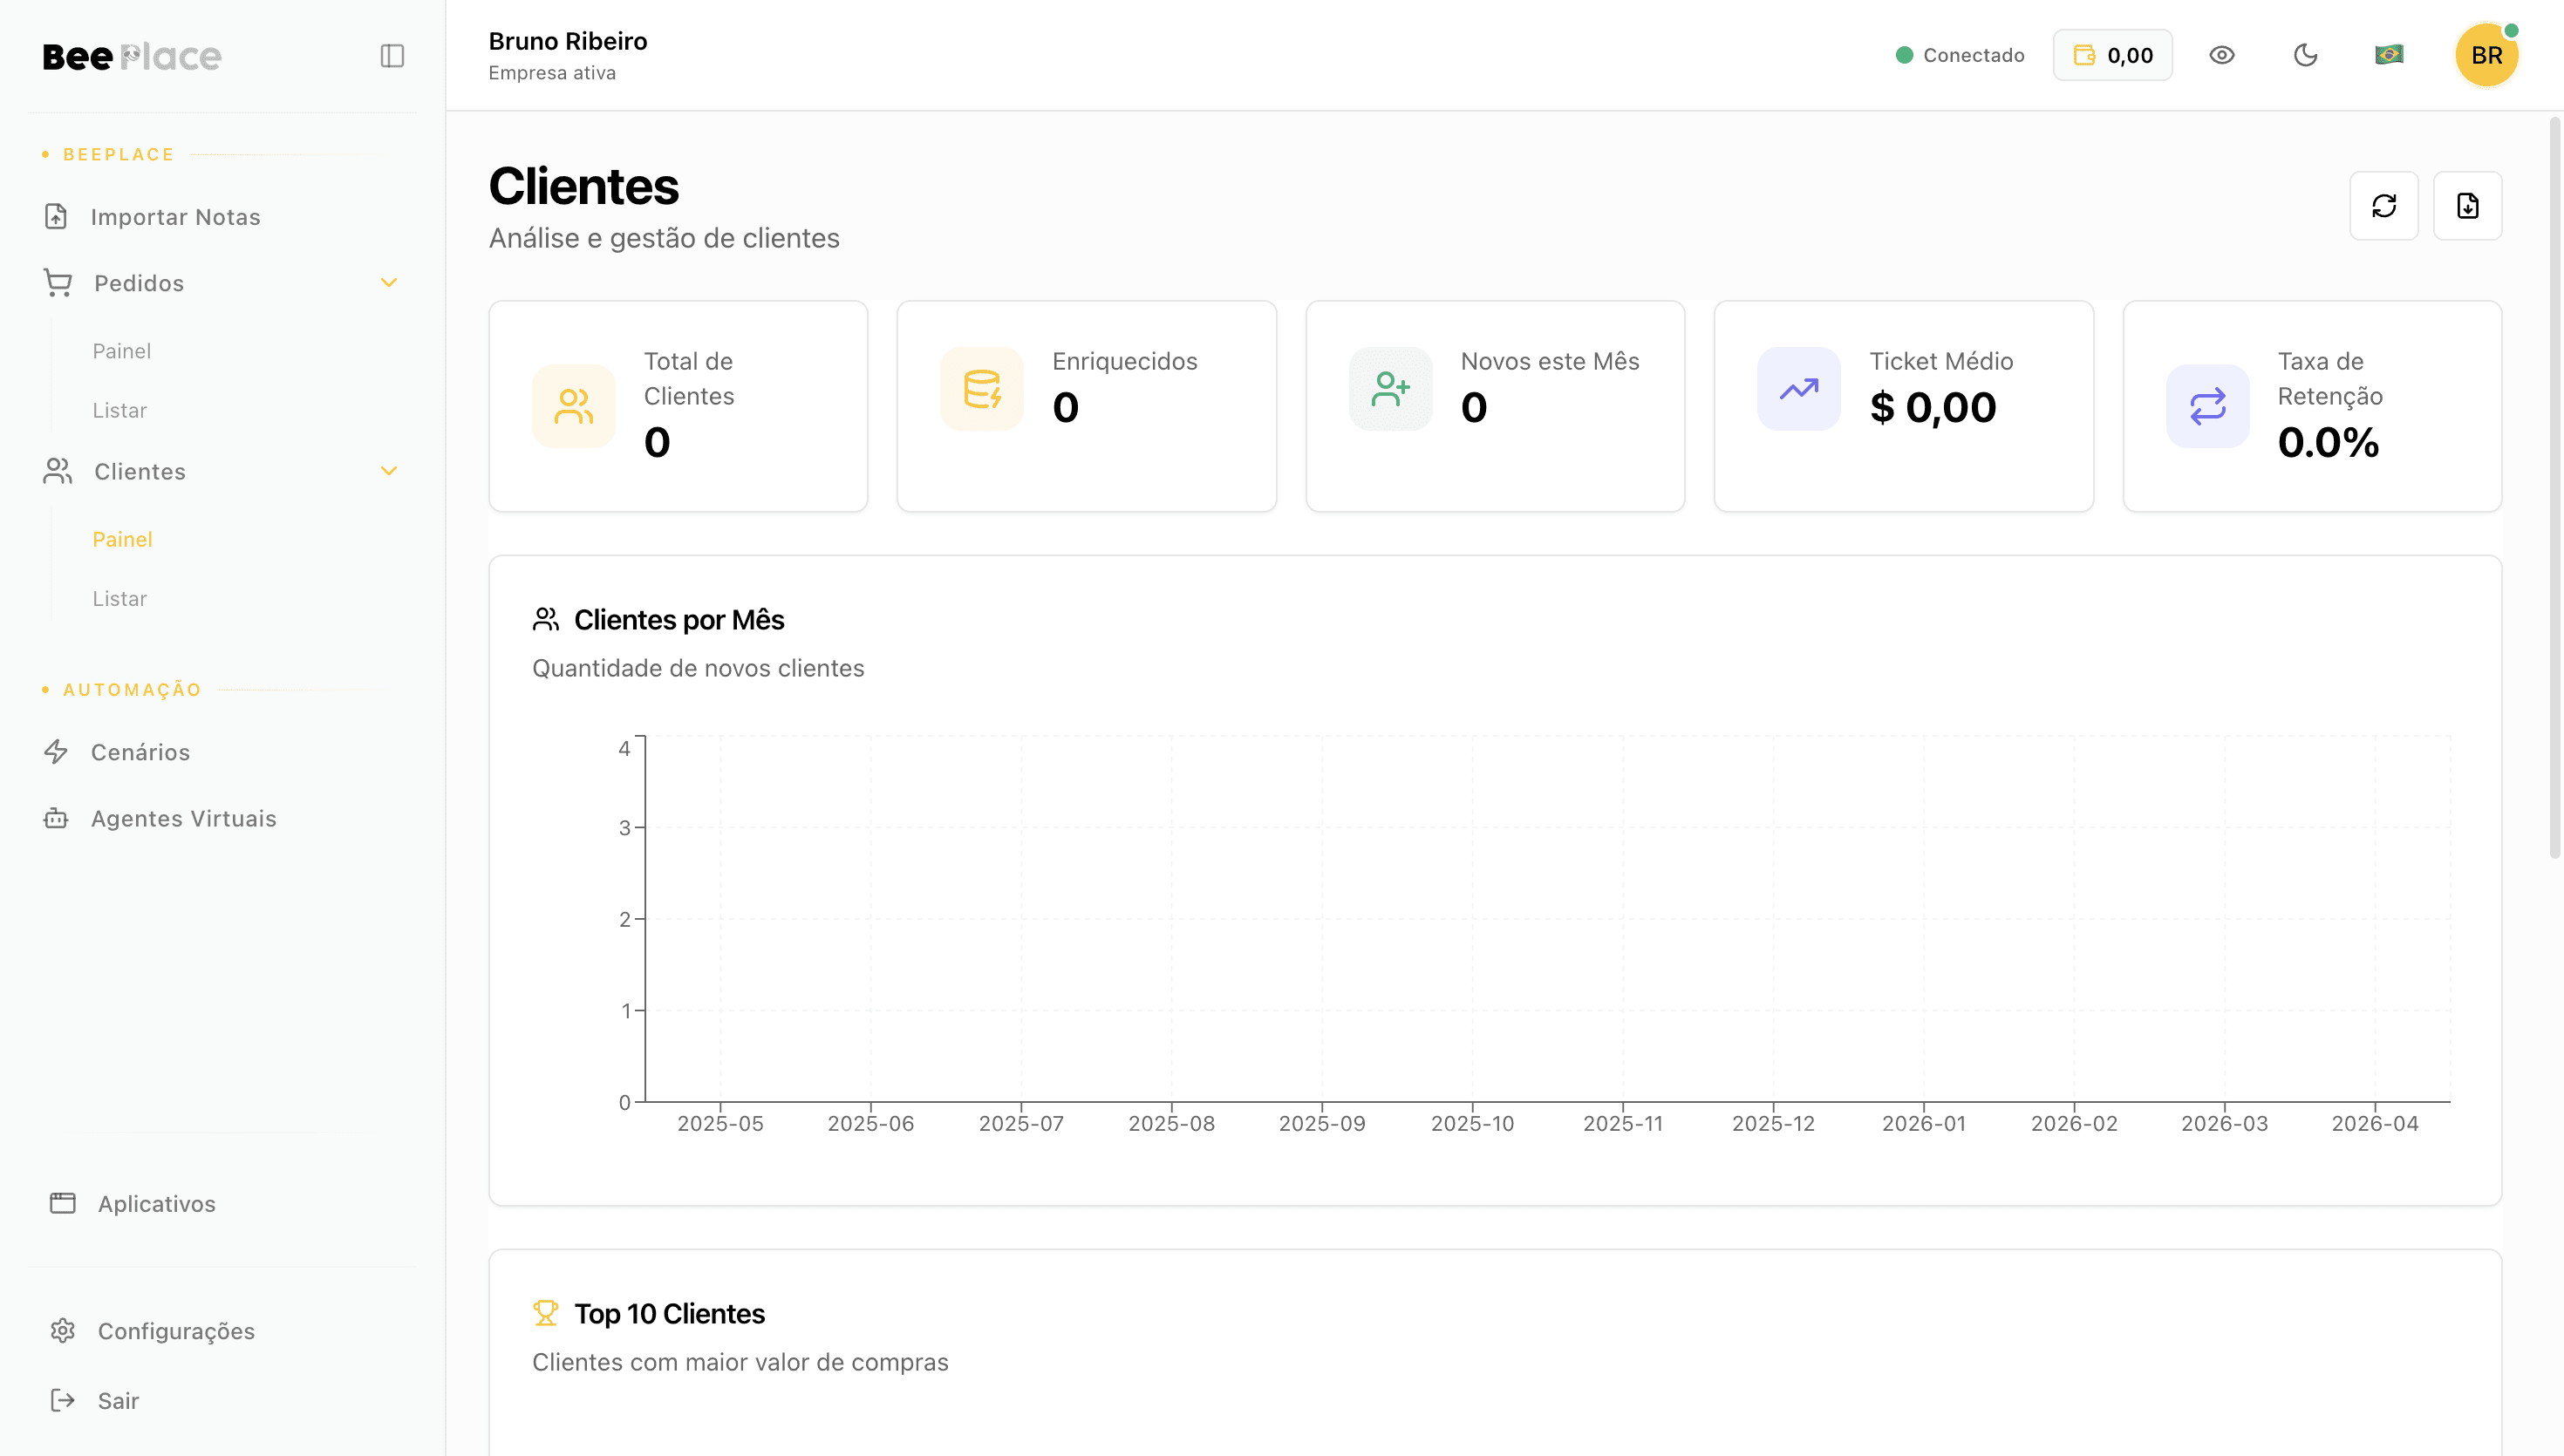Click the refresh data icon button
The image size is (2564, 1456).
(2383, 206)
